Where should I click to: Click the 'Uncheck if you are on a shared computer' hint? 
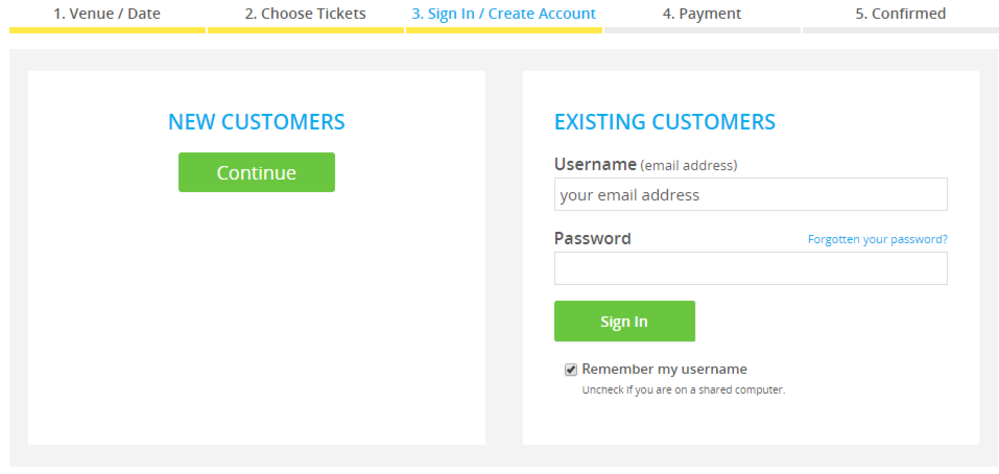(x=683, y=390)
